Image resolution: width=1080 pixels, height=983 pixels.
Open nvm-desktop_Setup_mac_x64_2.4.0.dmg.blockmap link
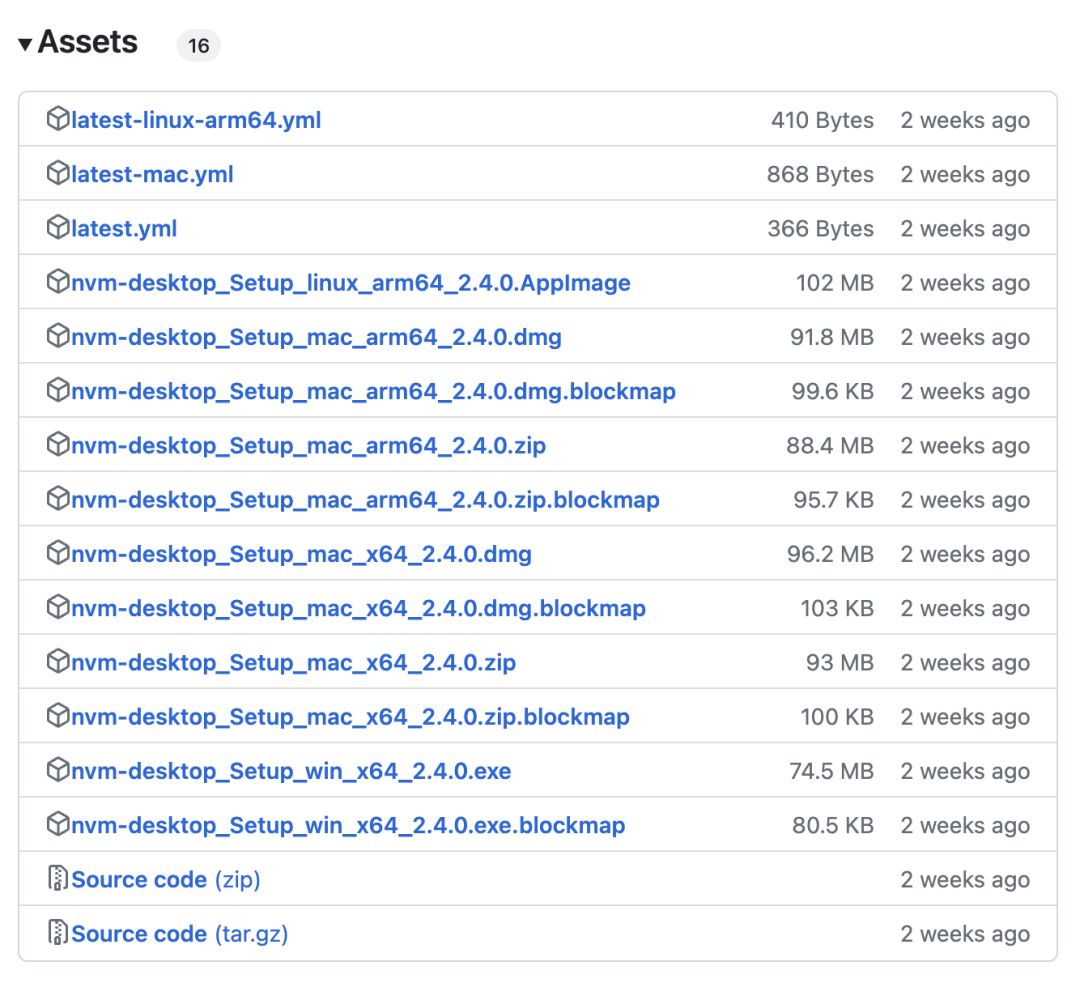pos(358,608)
